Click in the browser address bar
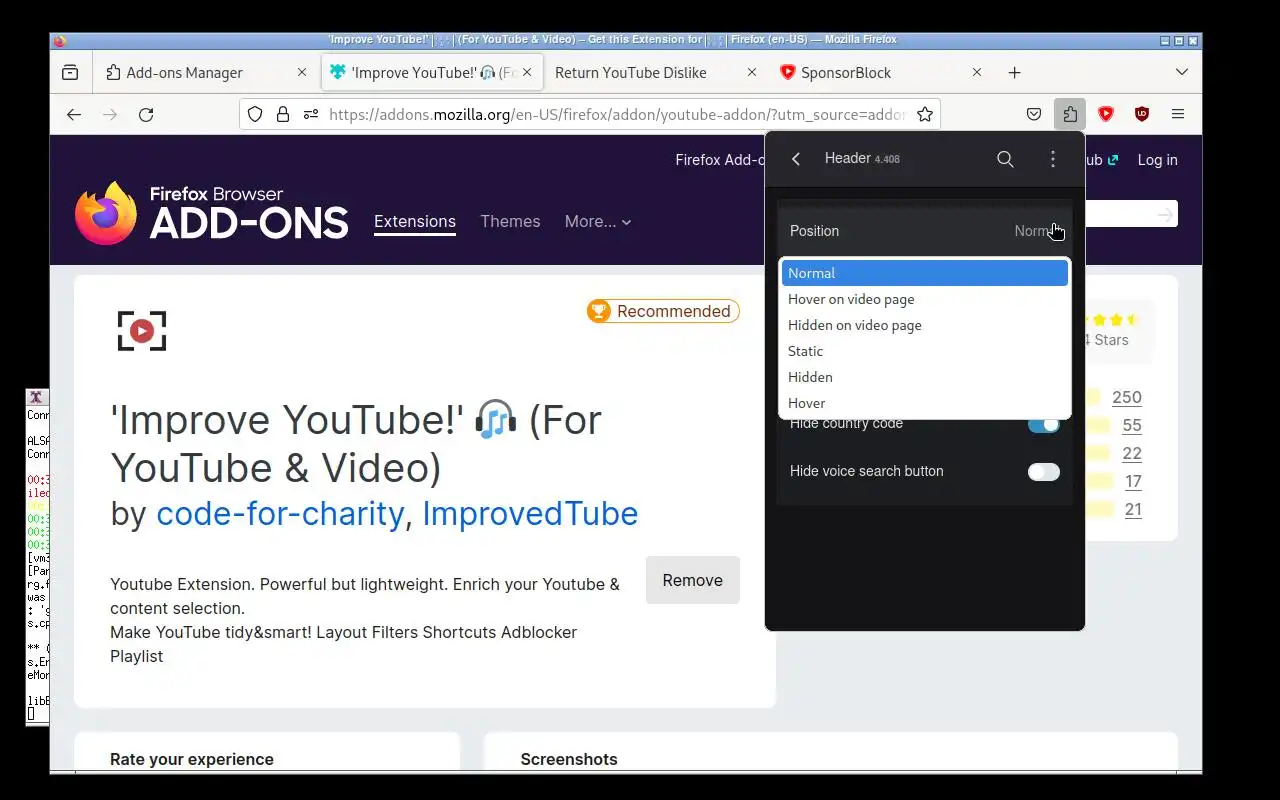1280x800 pixels. [617, 114]
